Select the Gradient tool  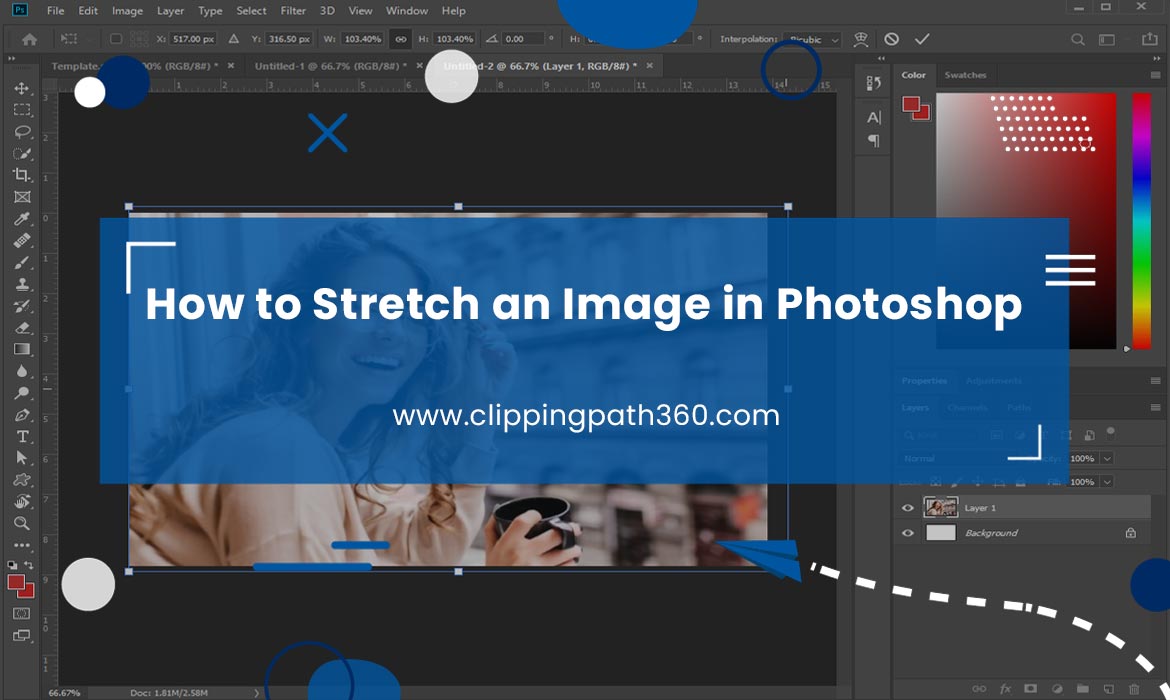tap(22, 349)
